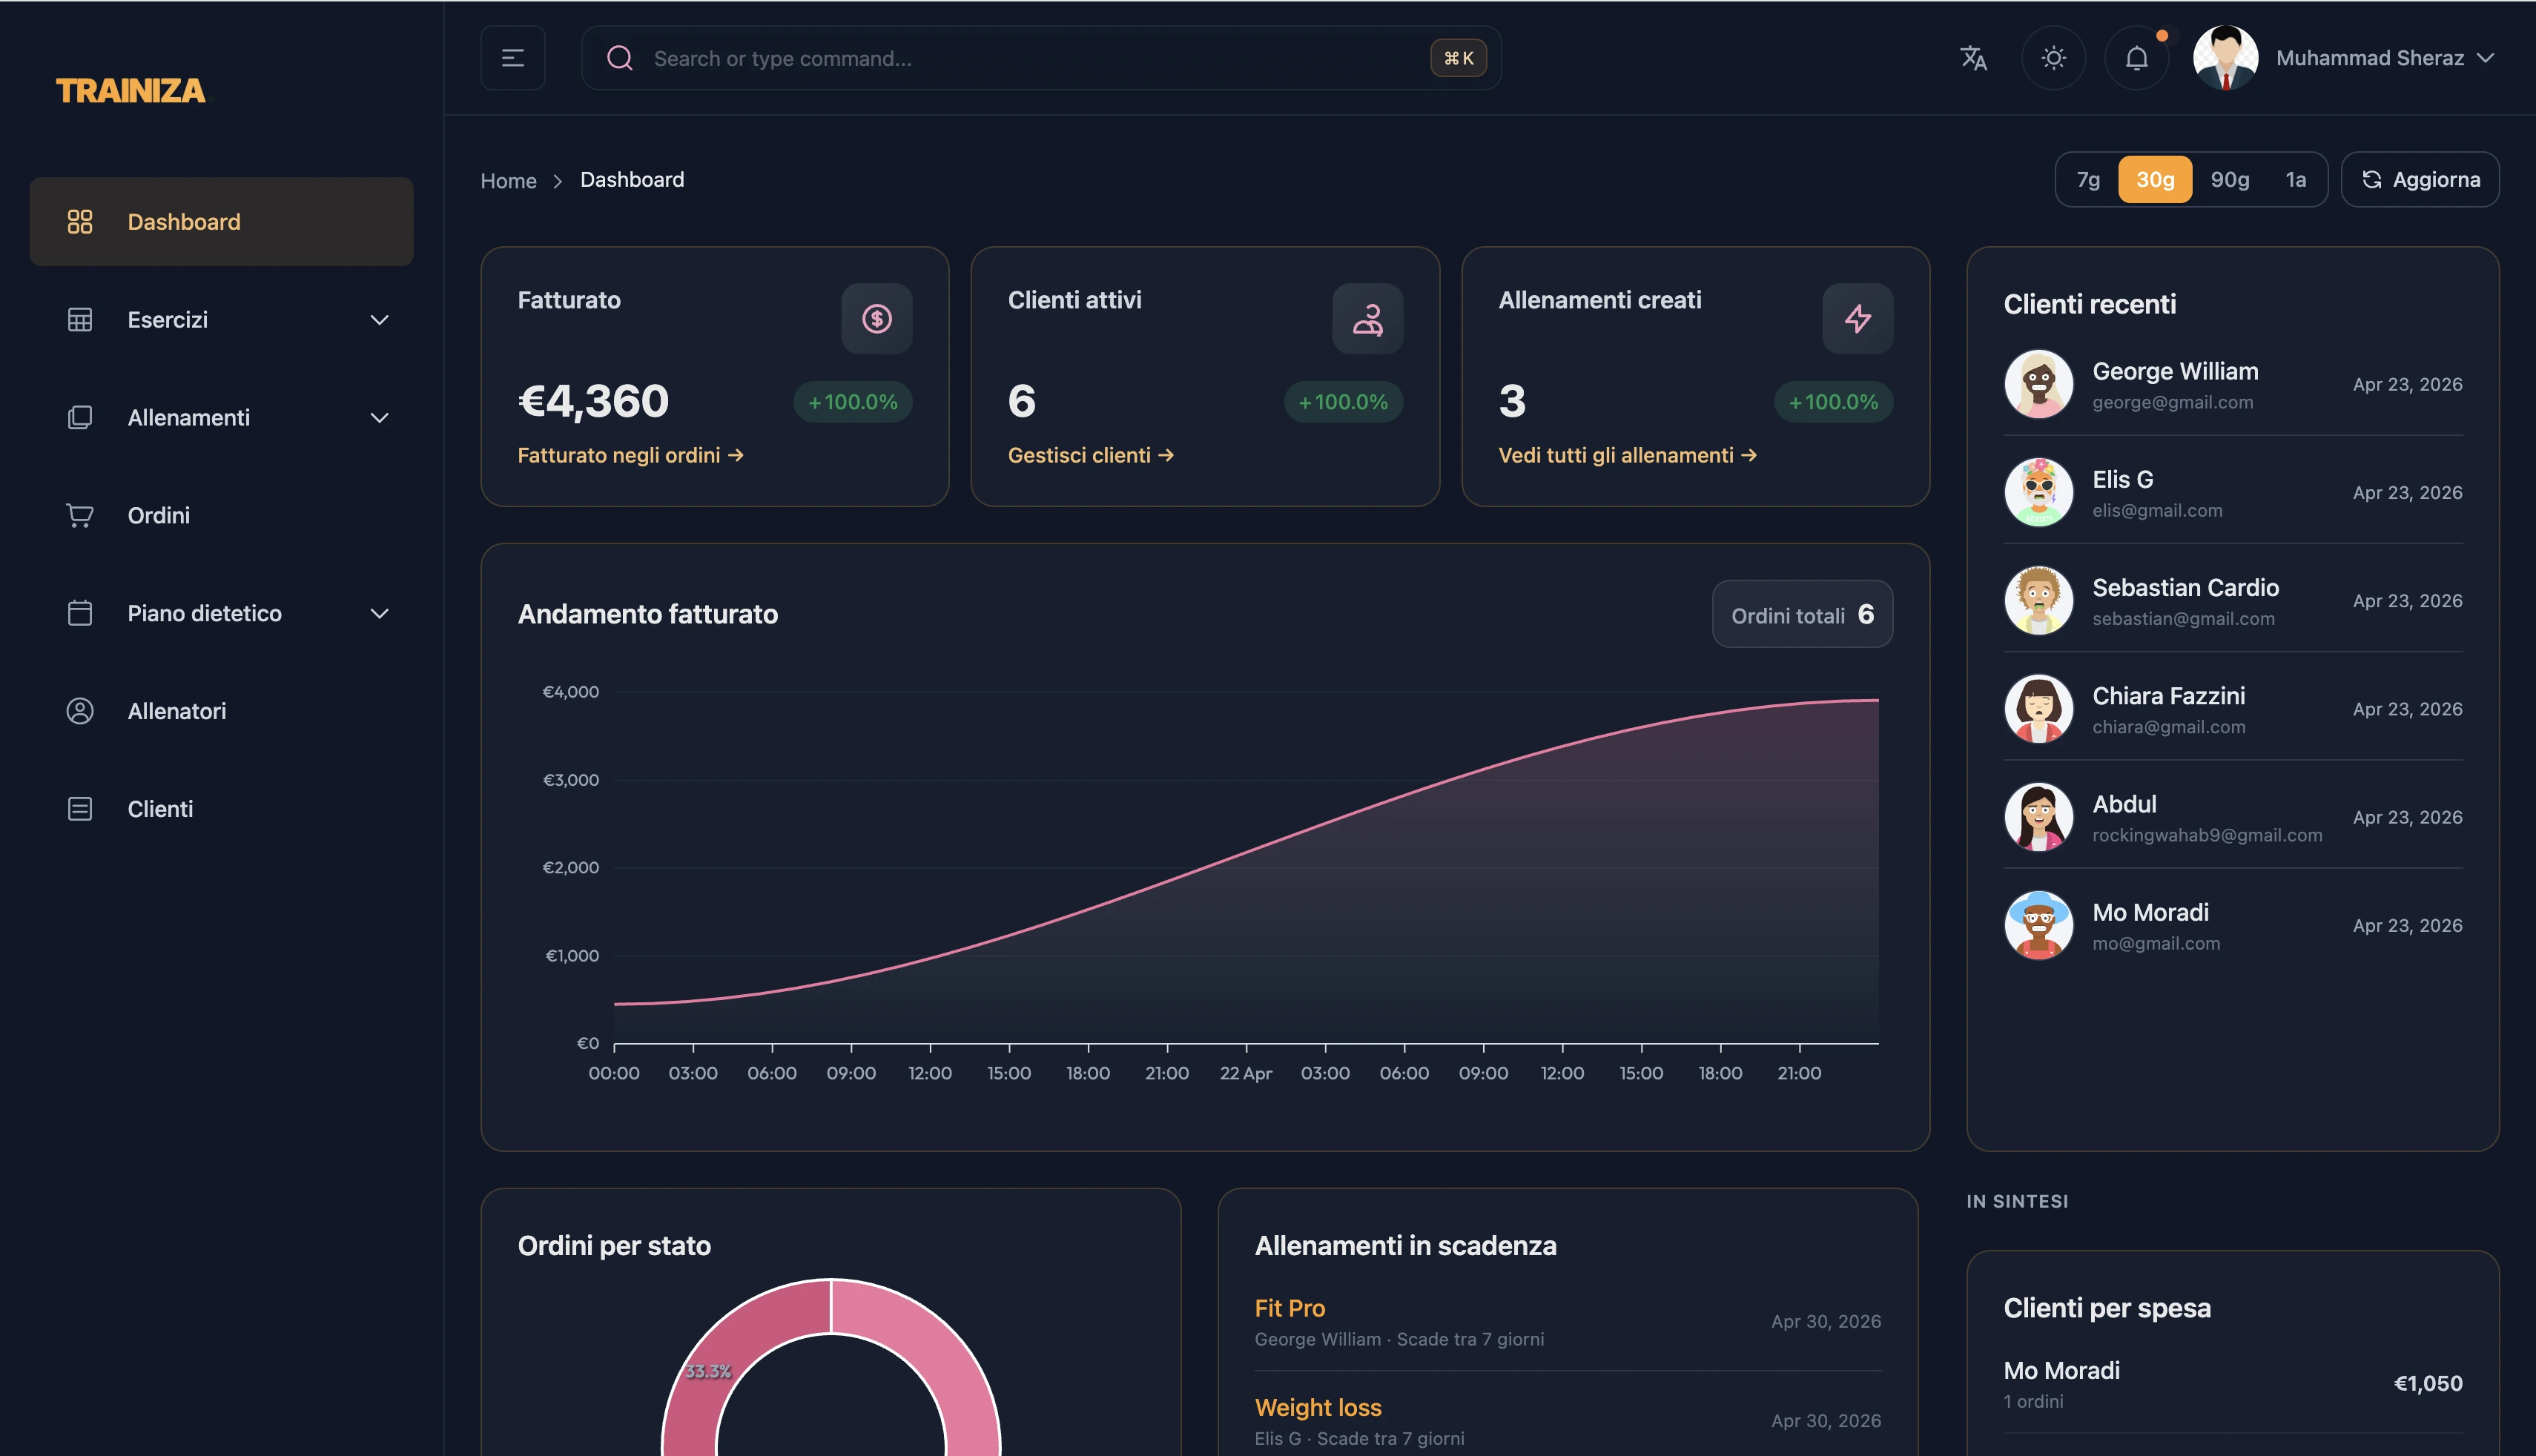2536x1456 pixels.
Task: Select the 7g time range tab
Action: [2088, 179]
